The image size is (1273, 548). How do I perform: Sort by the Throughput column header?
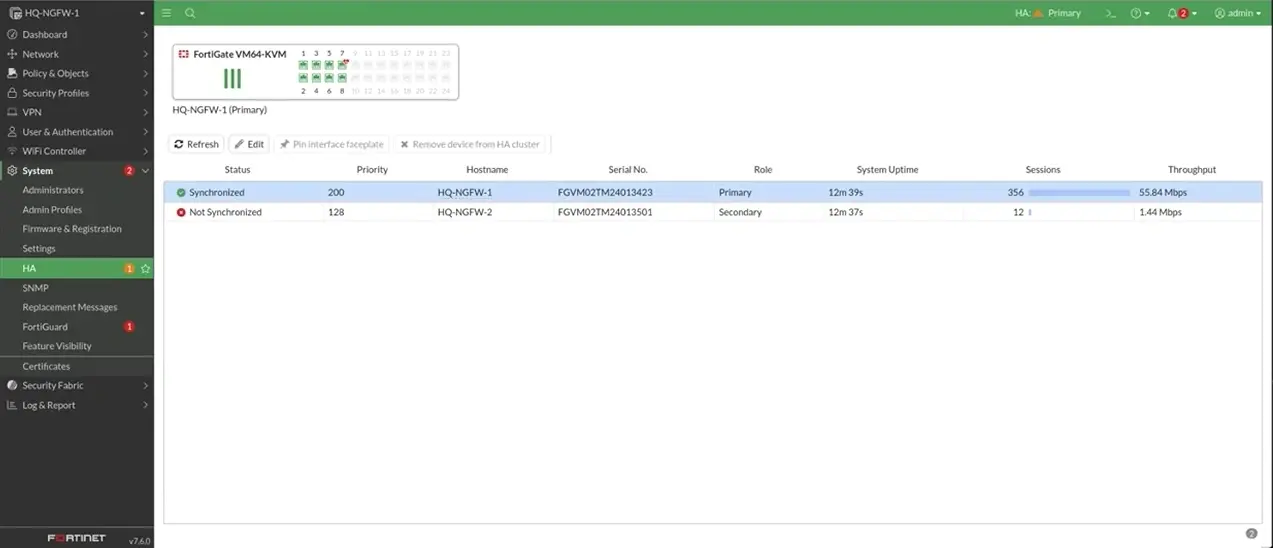tap(1192, 170)
